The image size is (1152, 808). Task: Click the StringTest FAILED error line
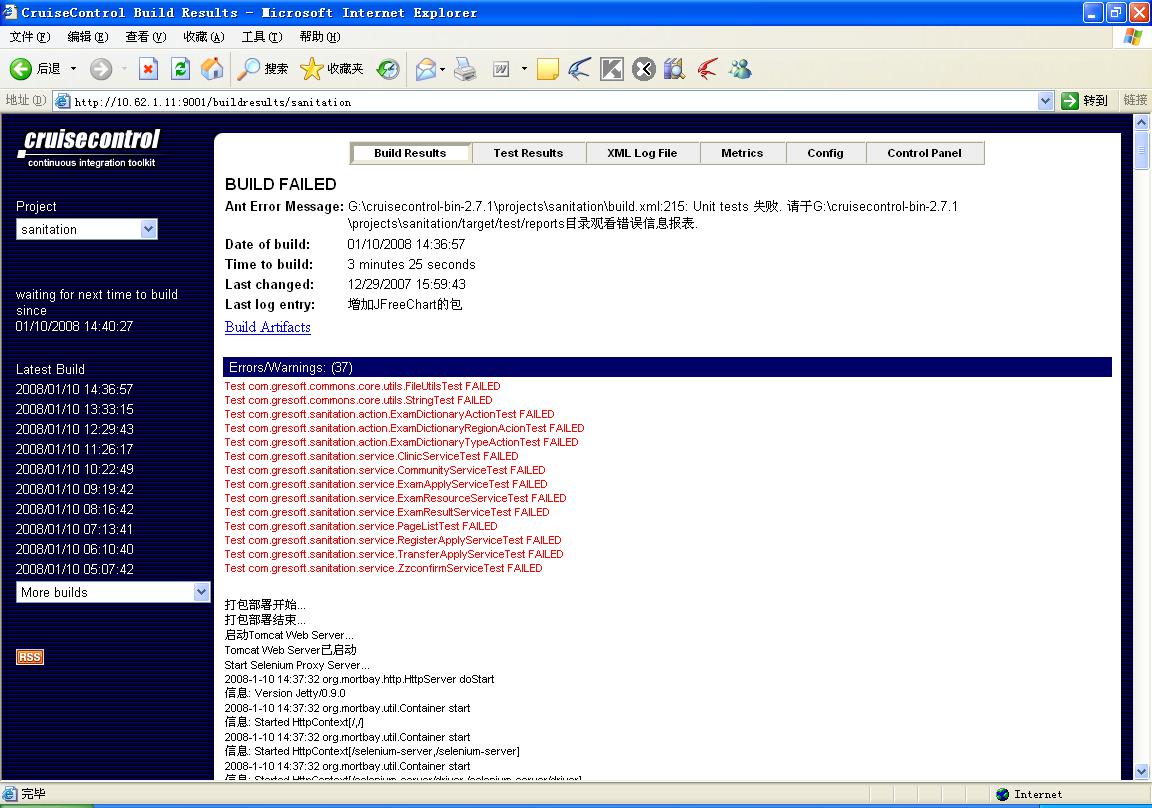click(359, 400)
